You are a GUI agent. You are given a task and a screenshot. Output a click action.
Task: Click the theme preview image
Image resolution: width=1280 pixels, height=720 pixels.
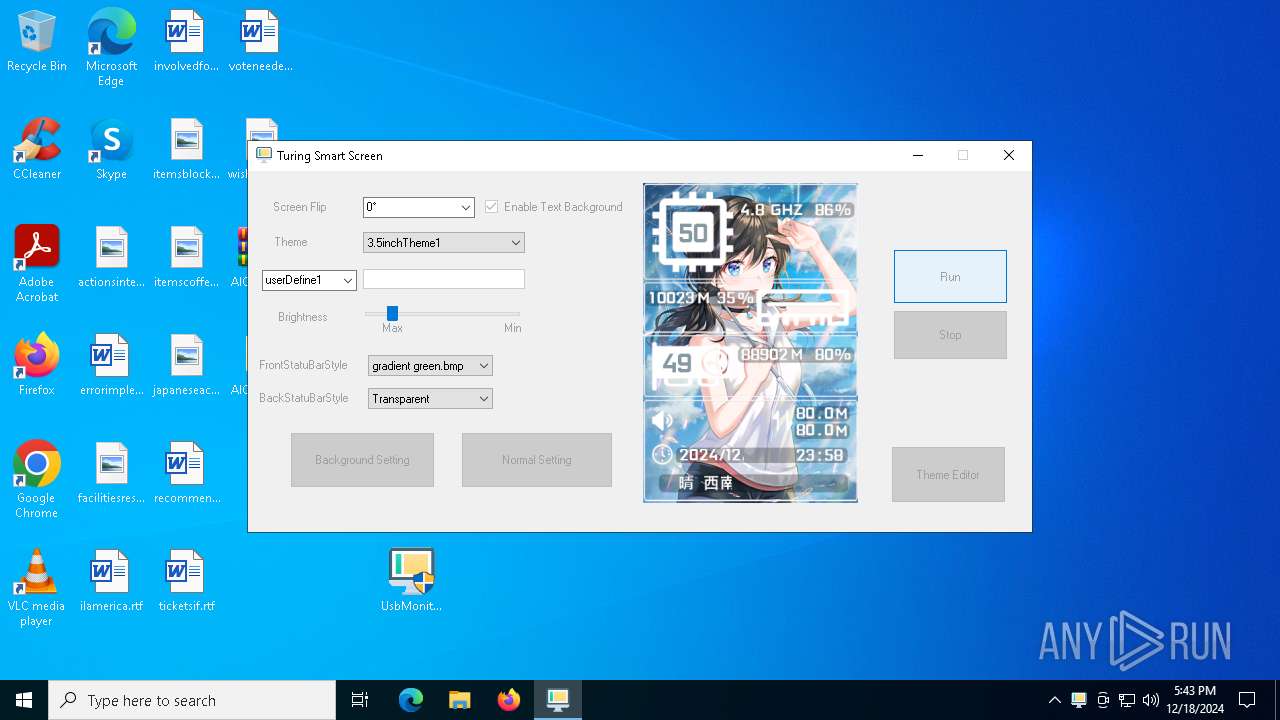[x=750, y=343]
